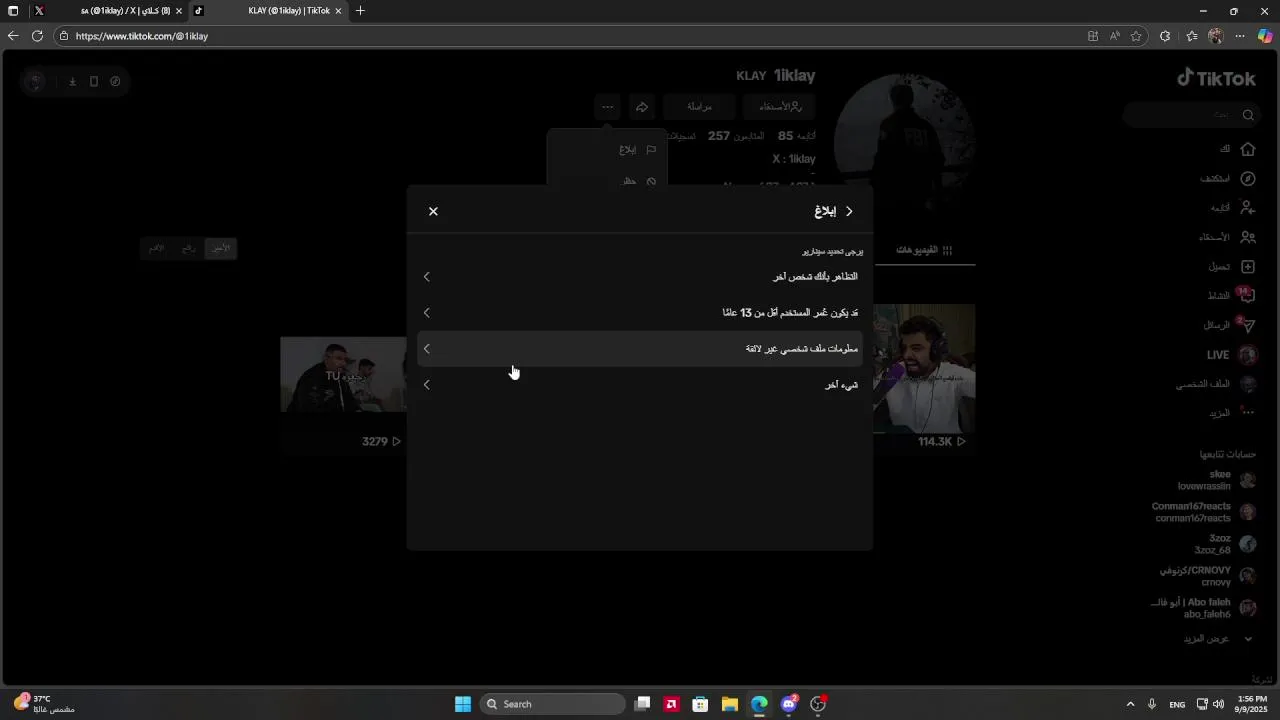
Task: Open File Explorer from the taskbar
Action: coord(730,704)
